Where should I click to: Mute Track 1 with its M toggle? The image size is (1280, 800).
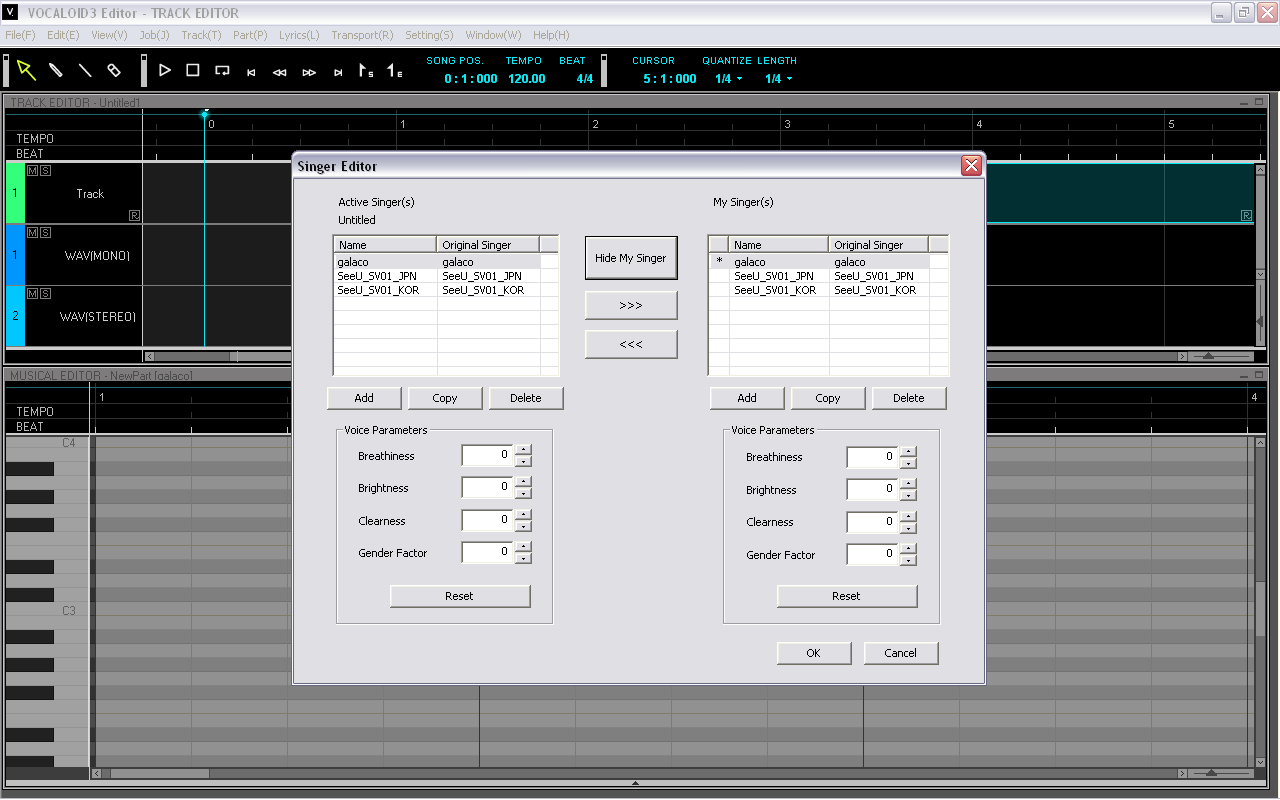pos(30,170)
